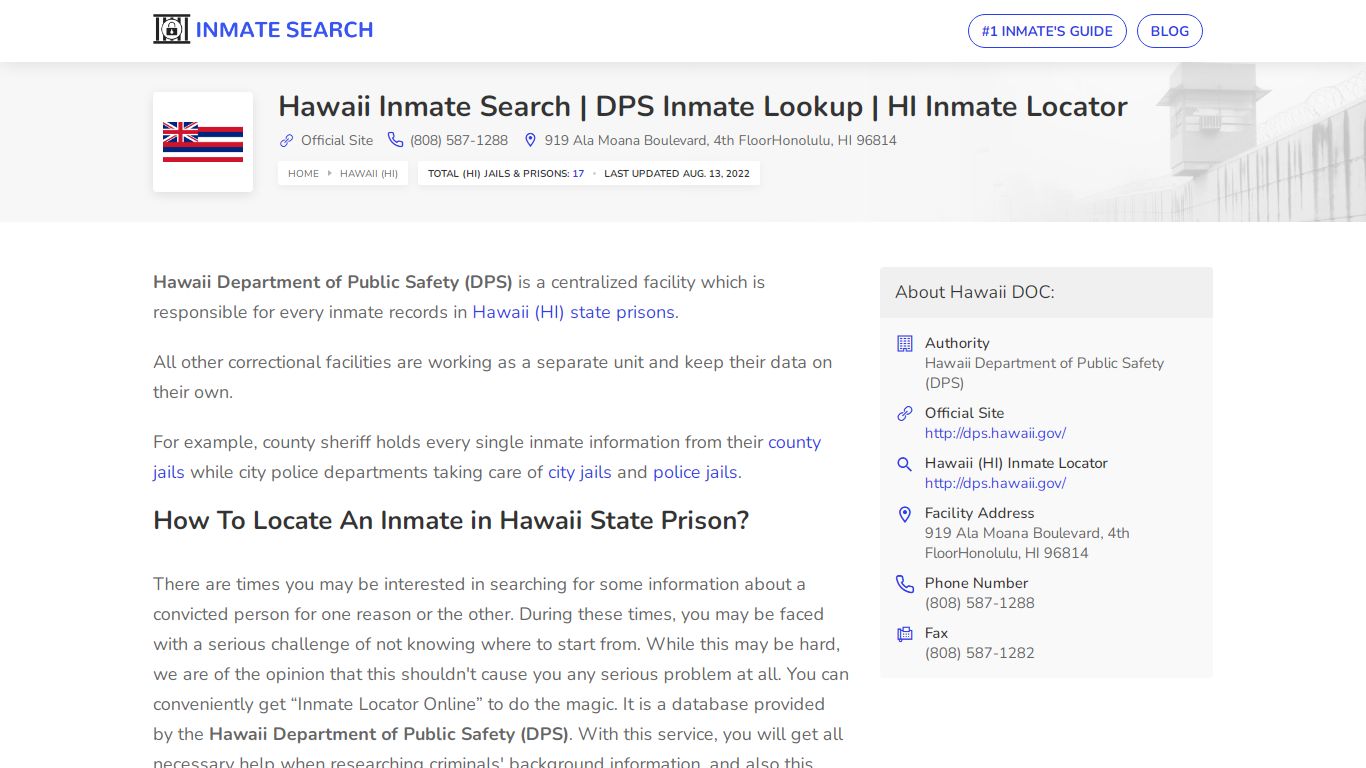The width and height of the screenshot is (1366, 768).
Task: Open Inmate Locator URL dps.hawaii.gov
Action: 995,483
